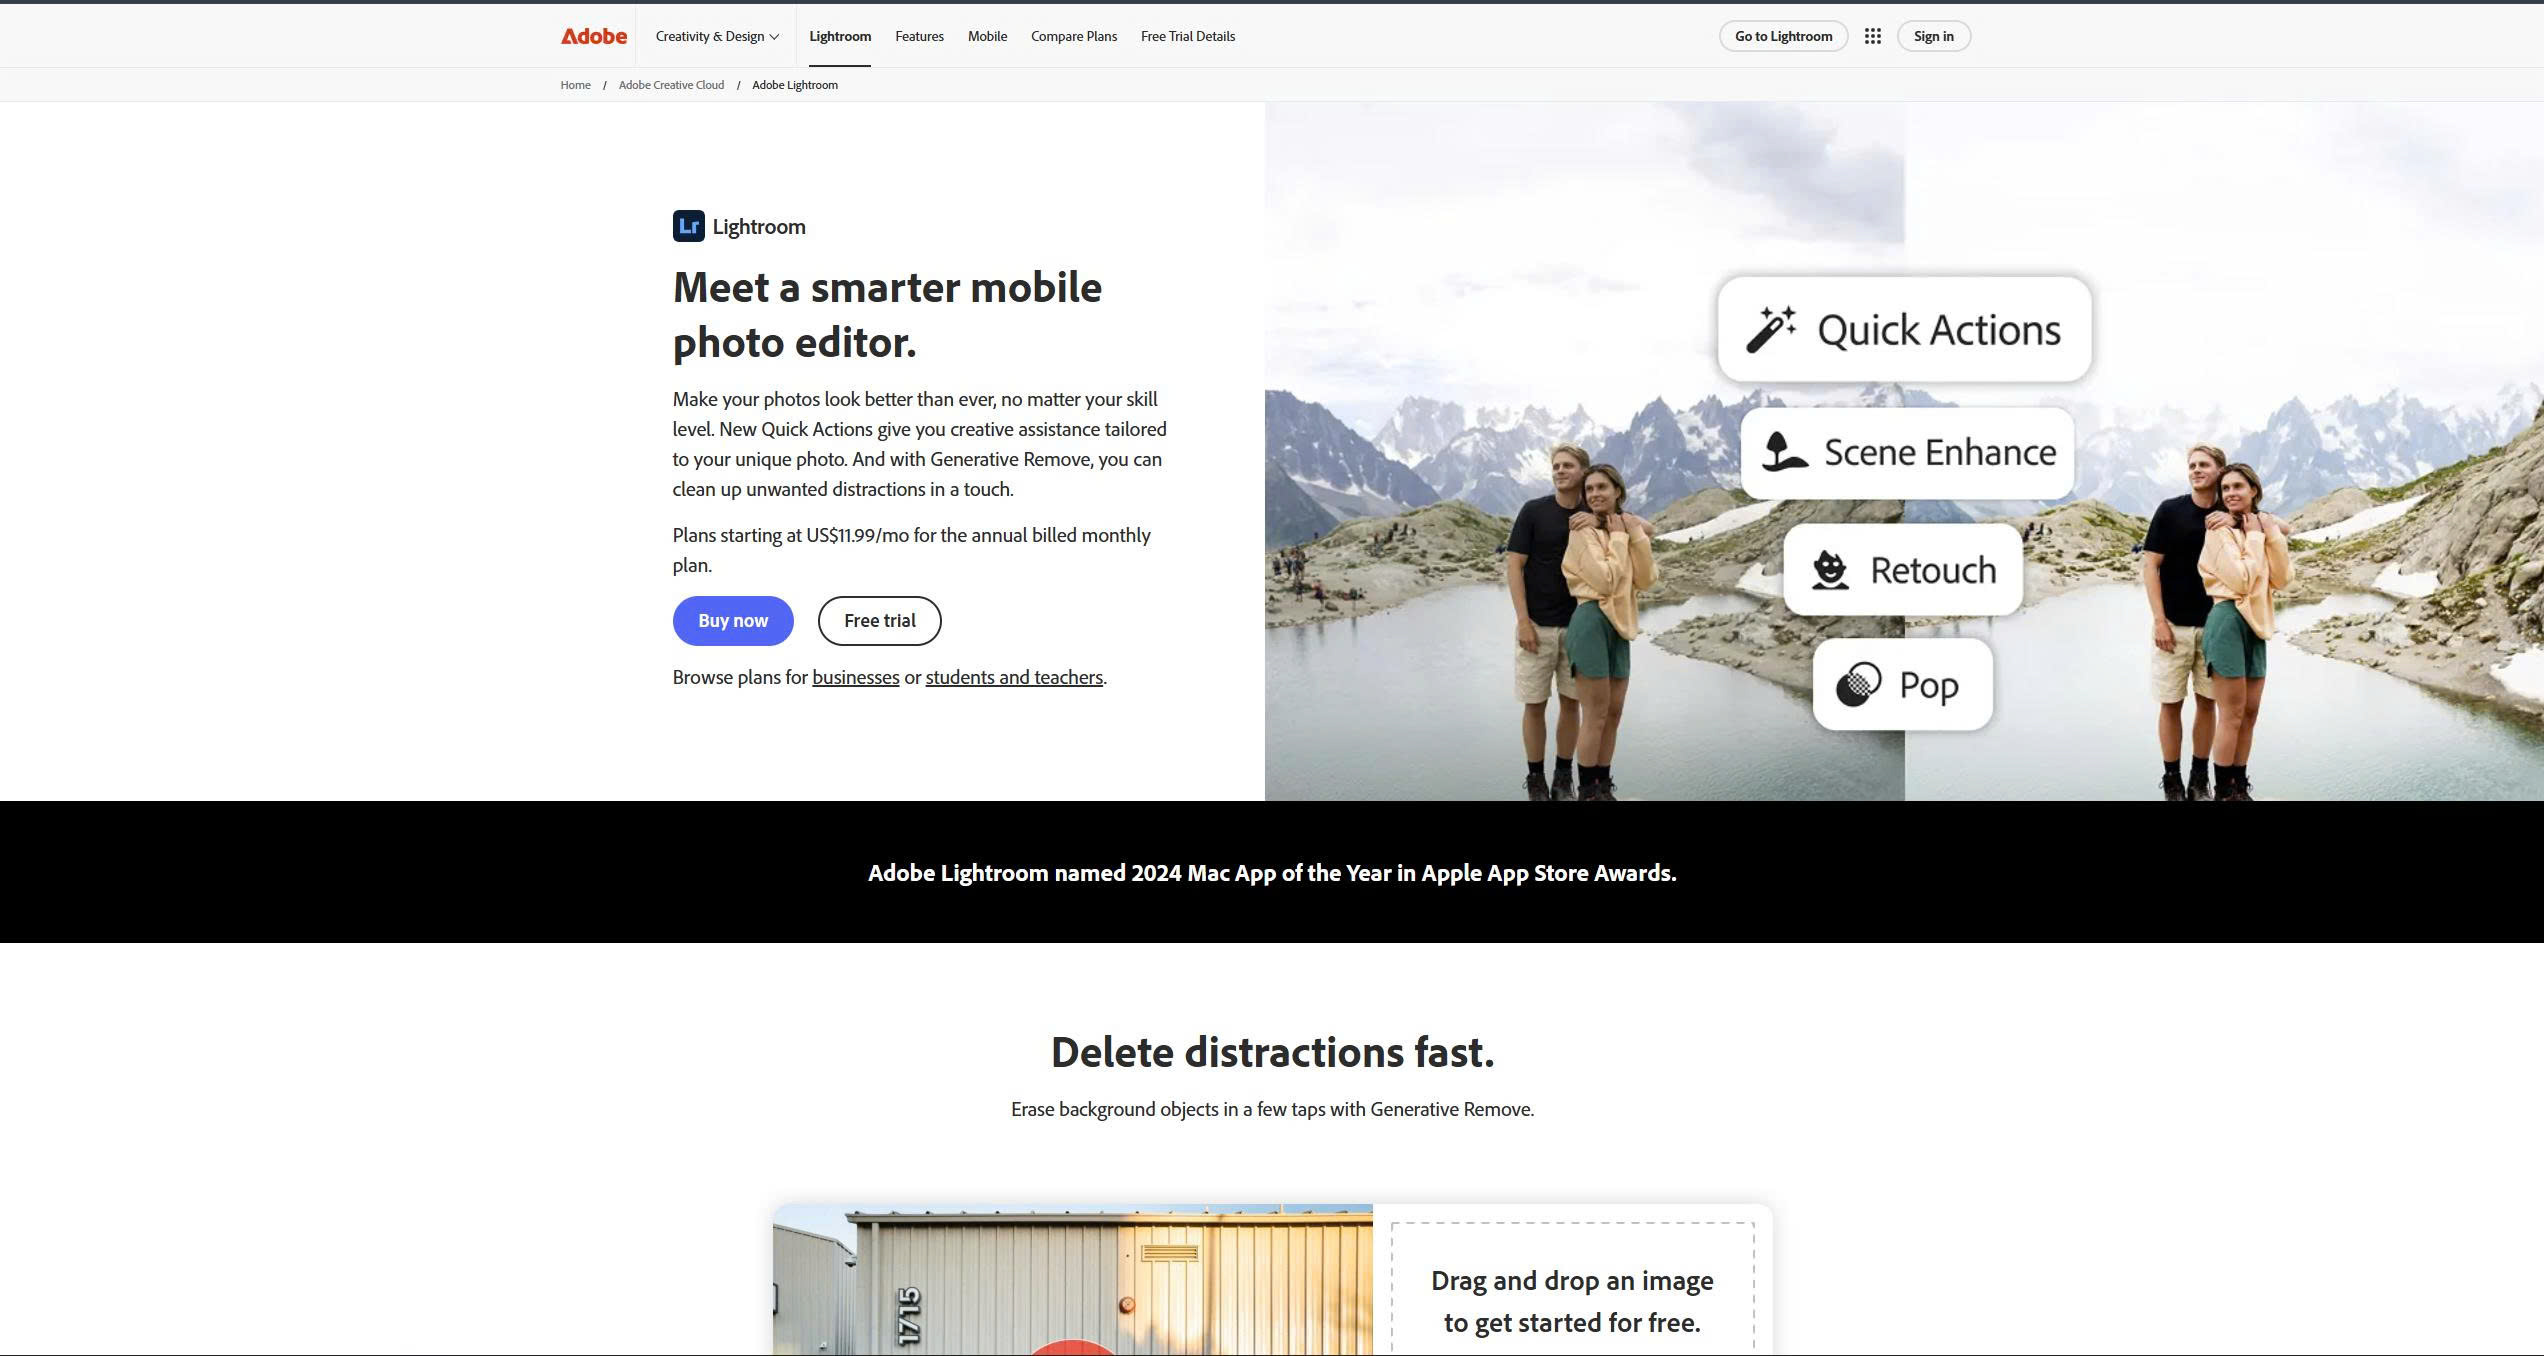The width and height of the screenshot is (2544, 1356).
Task: Click the Pop circles icon
Action: pyautogui.click(x=1858, y=684)
